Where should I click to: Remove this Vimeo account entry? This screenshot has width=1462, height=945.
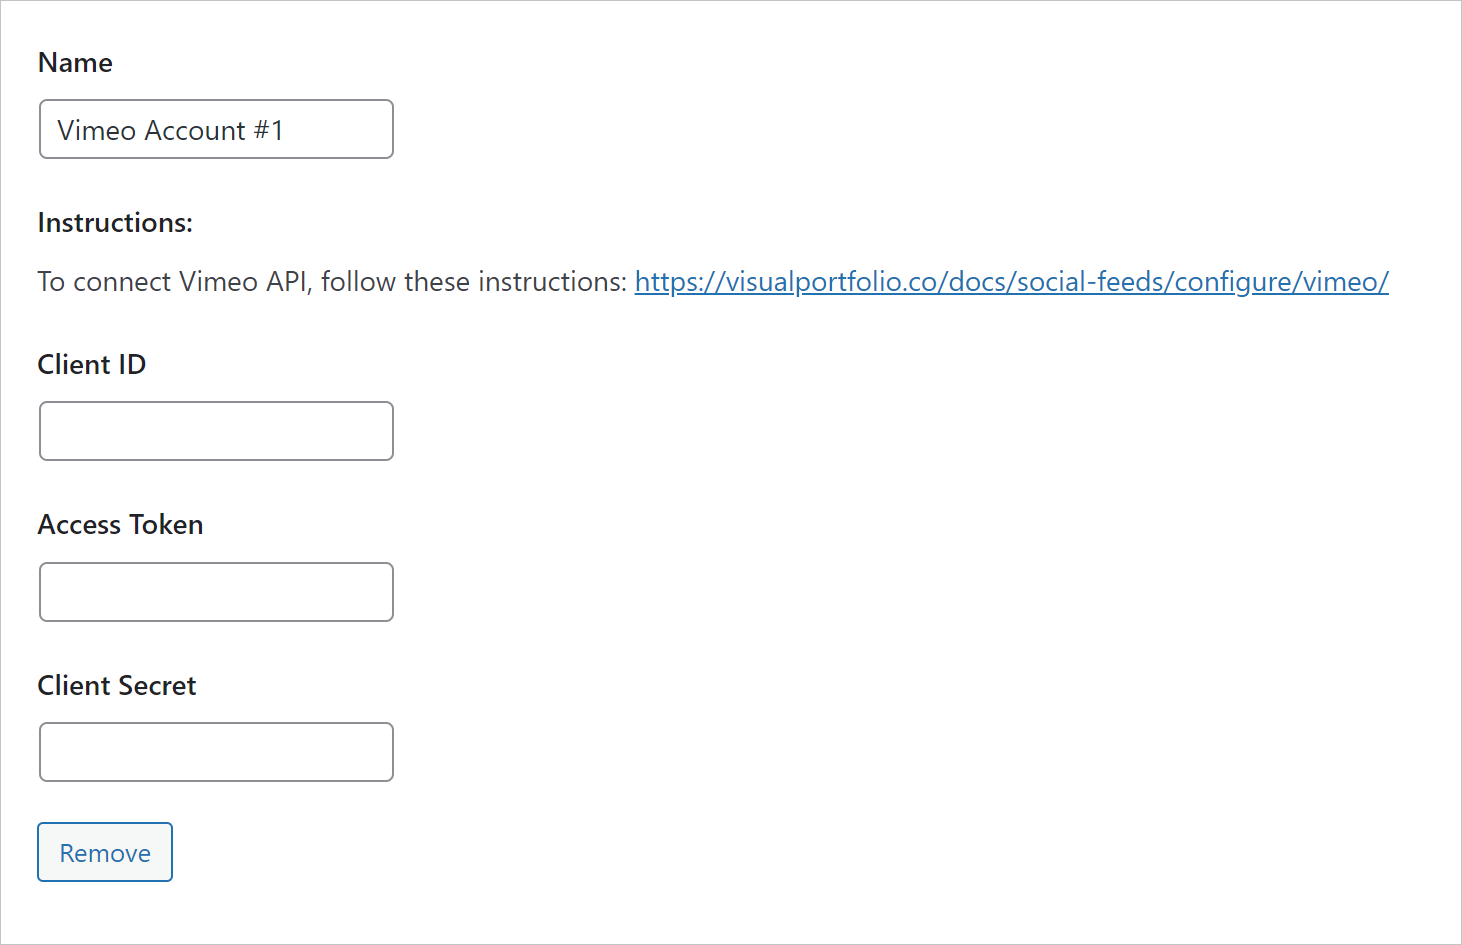pyautogui.click(x=105, y=852)
